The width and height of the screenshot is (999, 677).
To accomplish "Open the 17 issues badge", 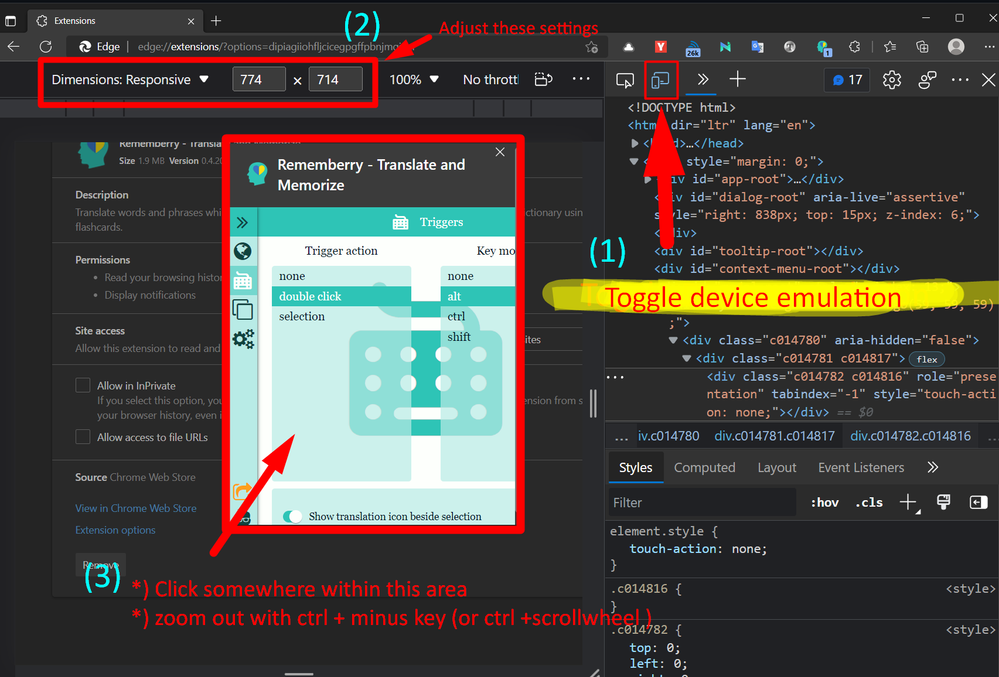I will 847,80.
